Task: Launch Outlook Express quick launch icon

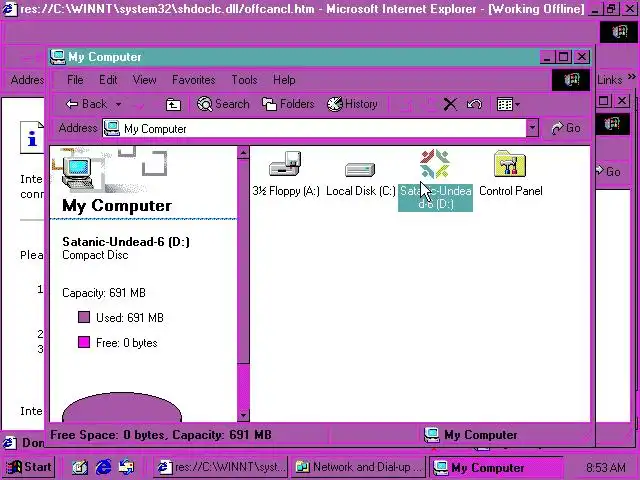Action: click(127, 467)
